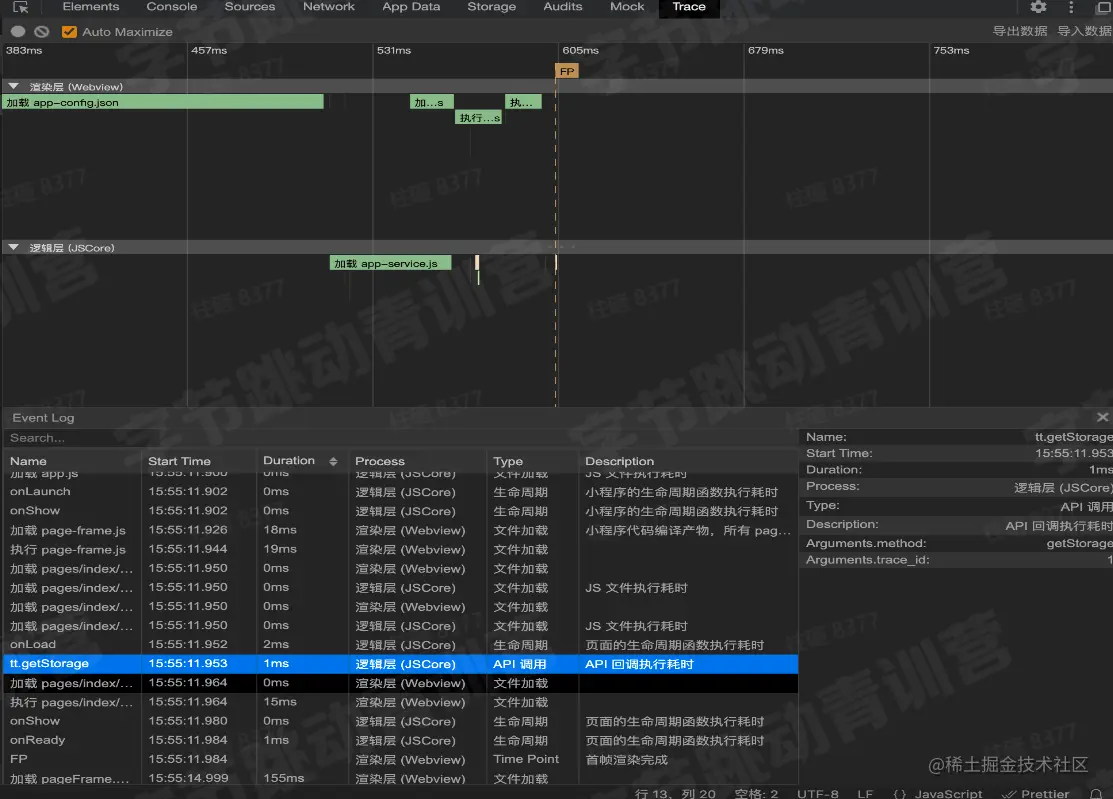The width and height of the screenshot is (1113, 799).
Task: Click the Time Point type cell
Action: tap(526, 759)
